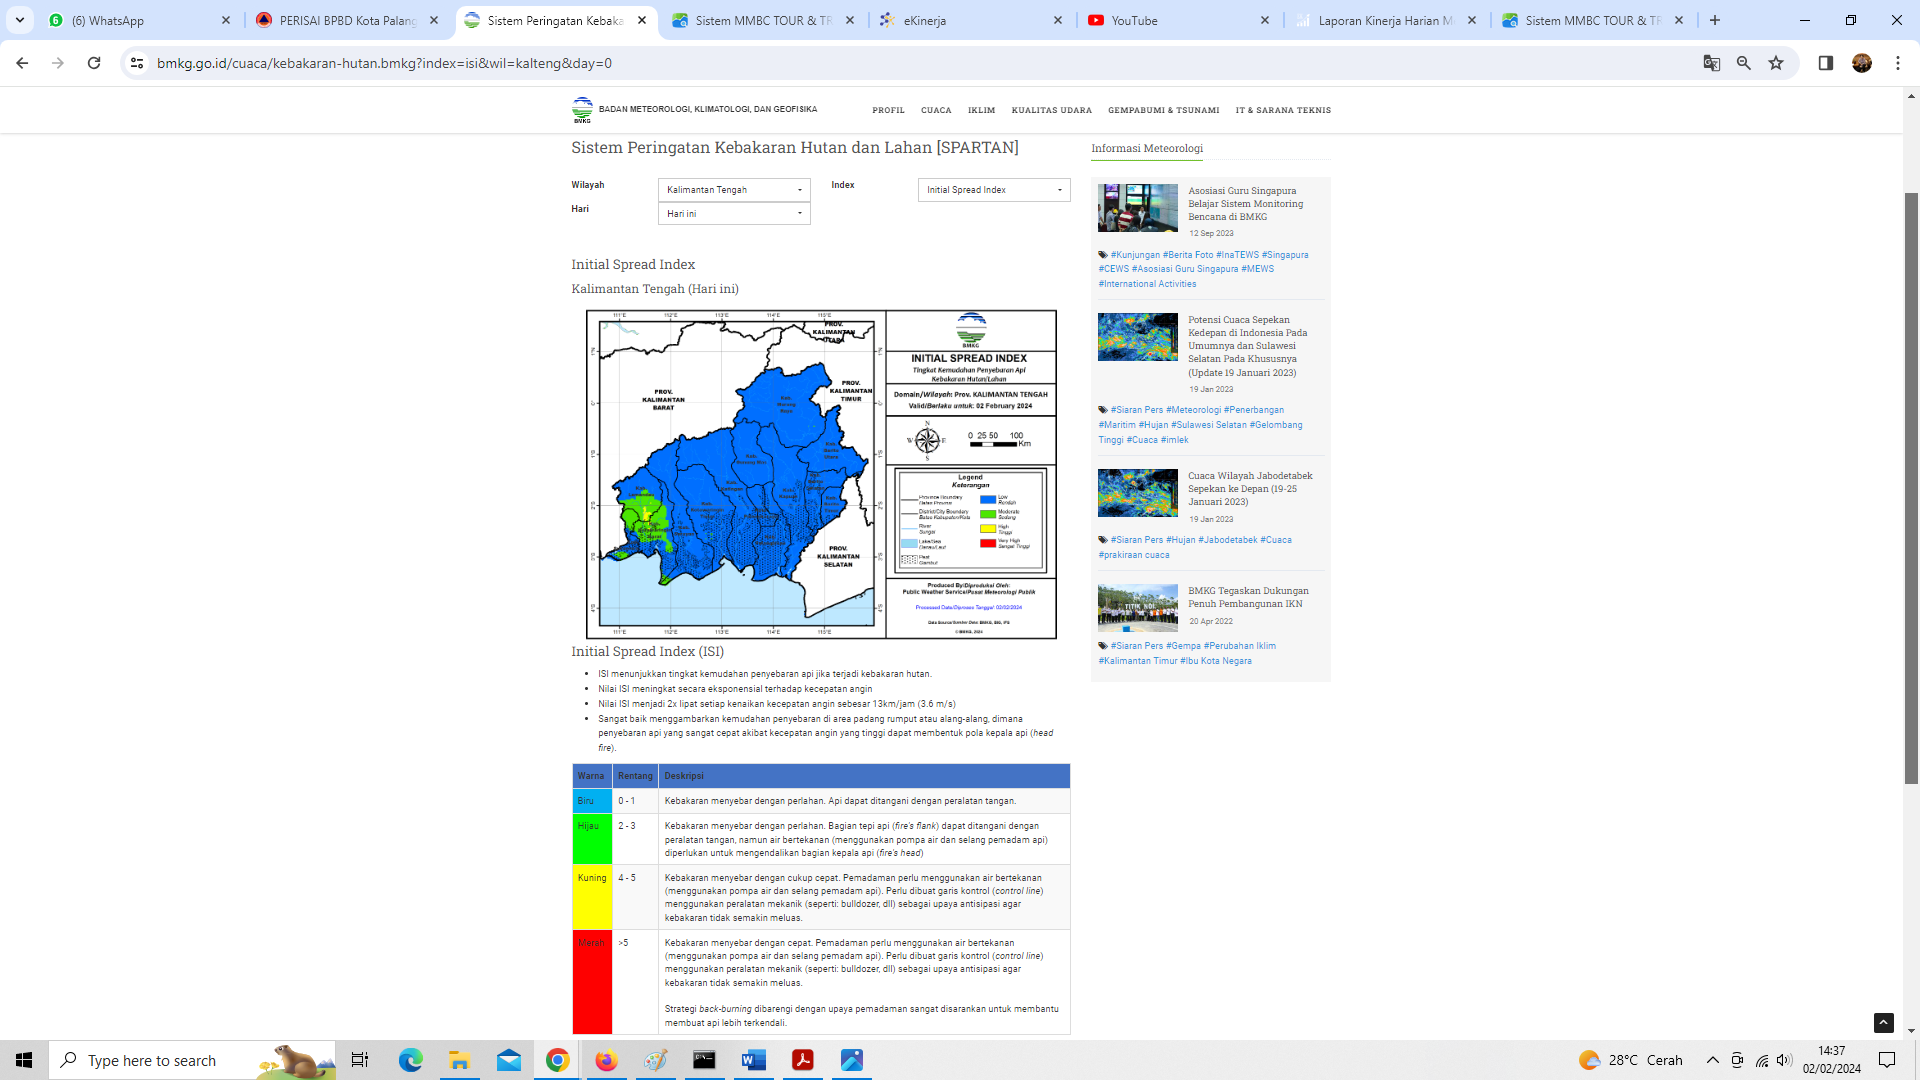The width and height of the screenshot is (1920, 1080).
Task: Launch Microsoft Edge from taskbar
Action: coord(411,1060)
